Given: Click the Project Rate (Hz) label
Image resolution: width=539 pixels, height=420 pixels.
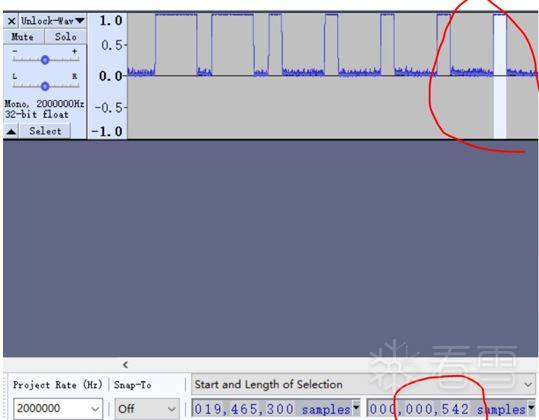Looking at the screenshot, I should [x=58, y=385].
